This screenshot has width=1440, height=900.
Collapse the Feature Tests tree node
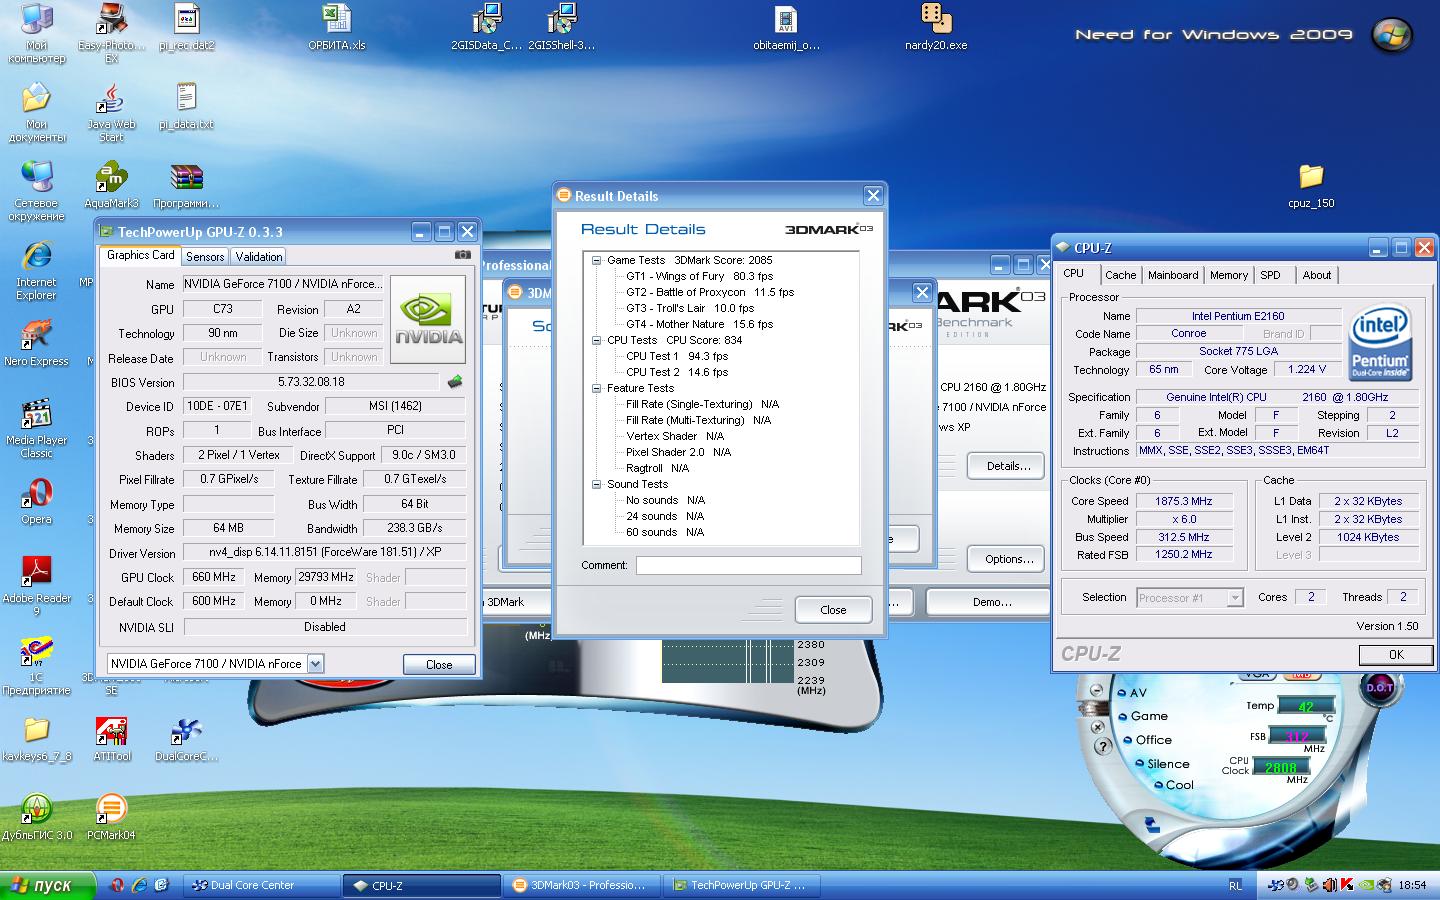(x=596, y=388)
